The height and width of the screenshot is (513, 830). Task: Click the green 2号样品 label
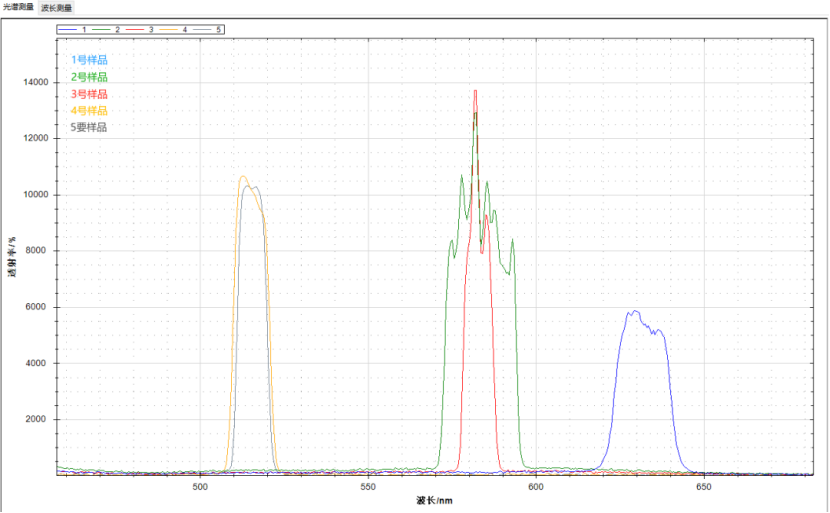pyautogui.click(x=89, y=77)
